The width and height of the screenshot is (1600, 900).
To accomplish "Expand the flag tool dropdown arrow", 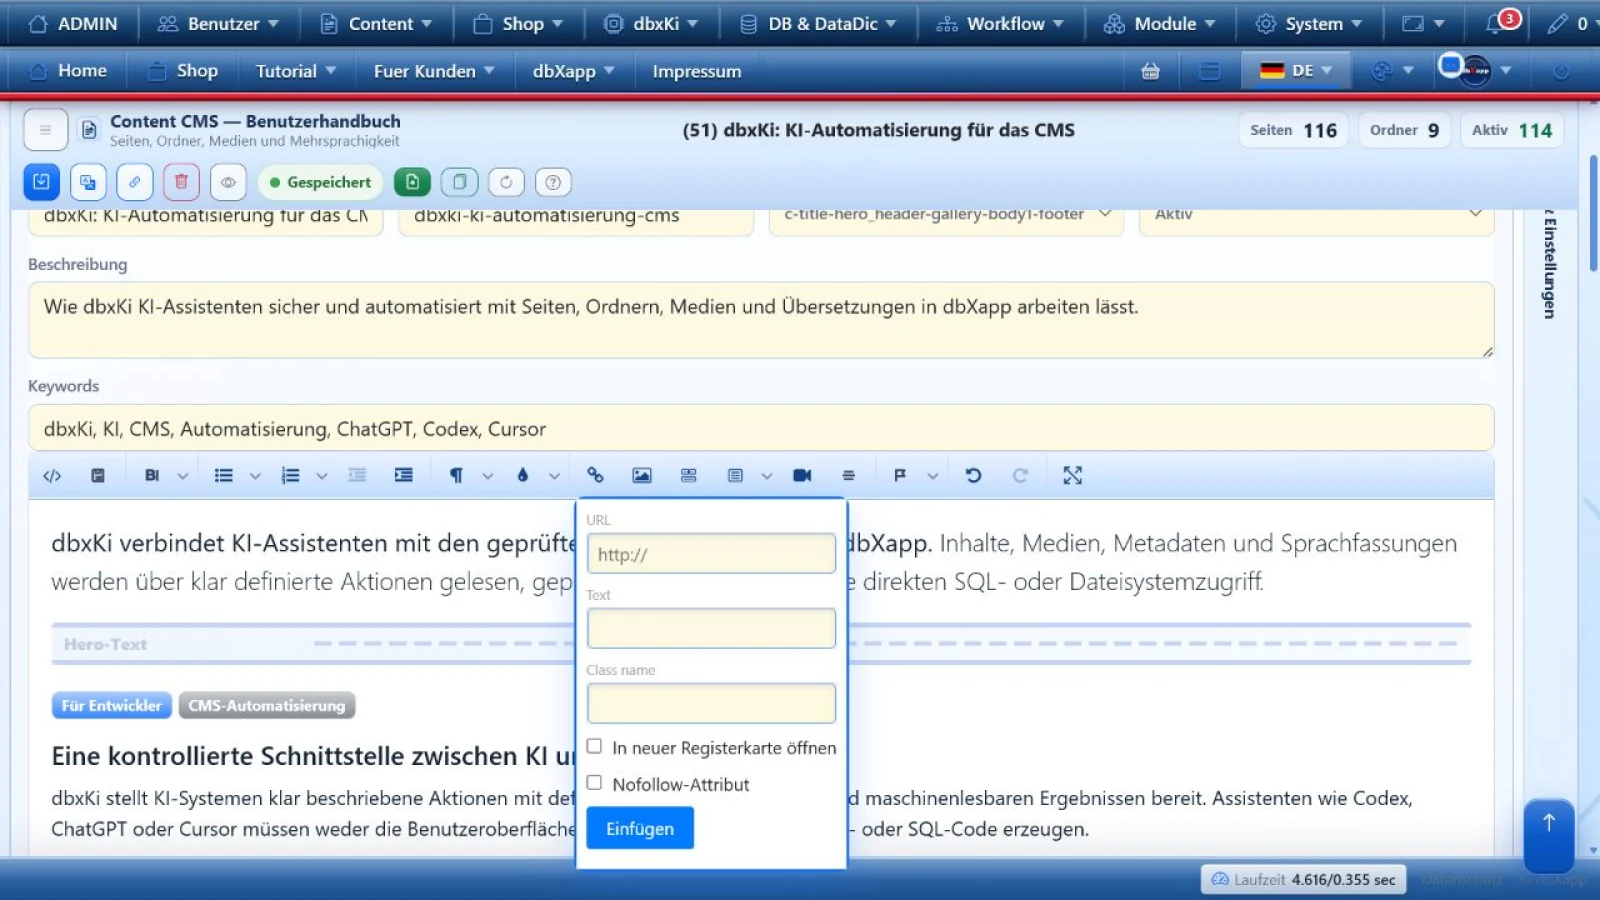I will [x=932, y=476].
